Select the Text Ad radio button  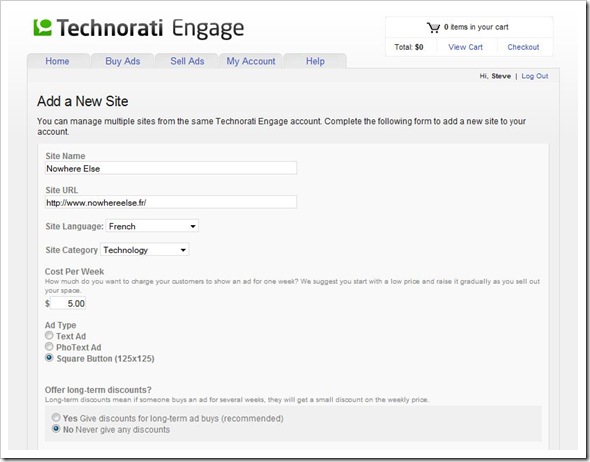click(x=49, y=335)
